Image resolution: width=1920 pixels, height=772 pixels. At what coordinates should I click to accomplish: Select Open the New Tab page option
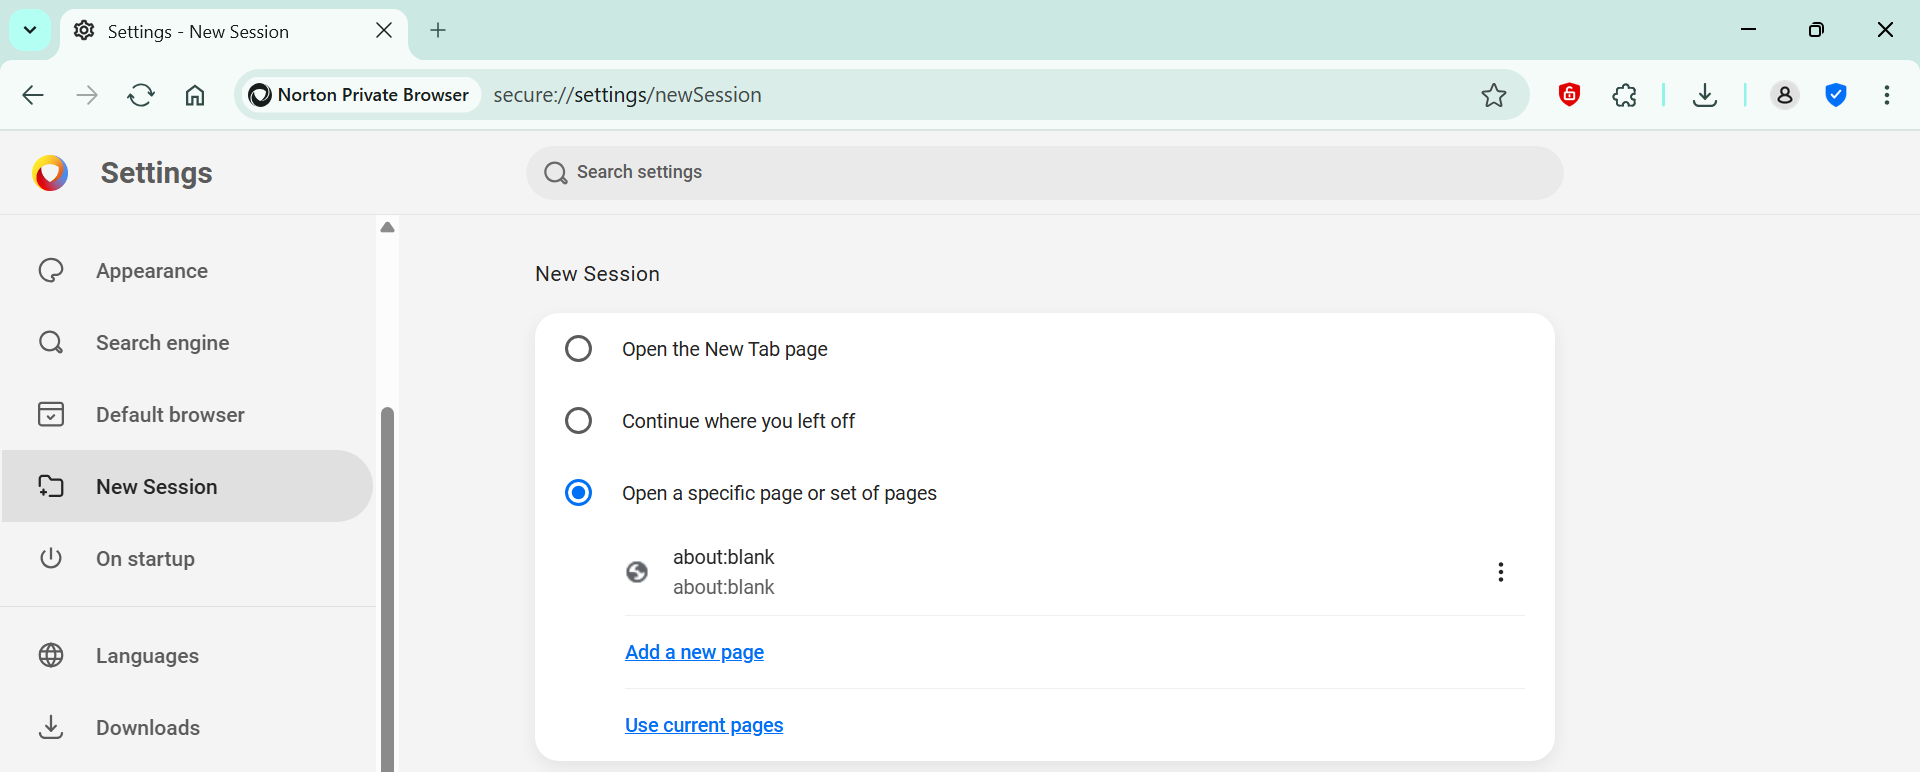[578, 349]
